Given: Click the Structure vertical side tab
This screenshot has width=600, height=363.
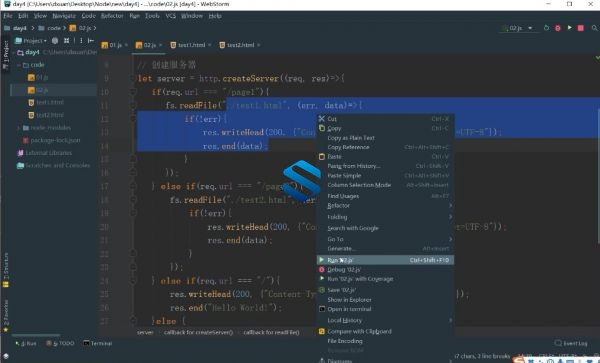Looking at the screenshot, I should point(5,270).
